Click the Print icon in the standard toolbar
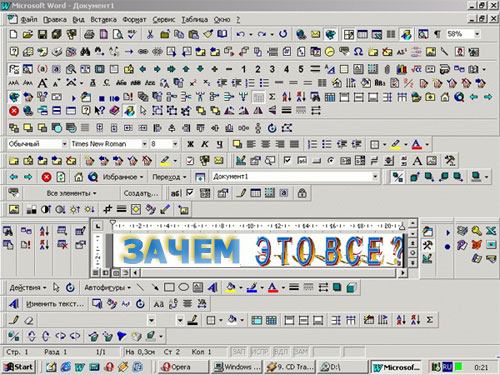Image resolution: width=500 pixels, height=375 pixels. pos(89,34)
